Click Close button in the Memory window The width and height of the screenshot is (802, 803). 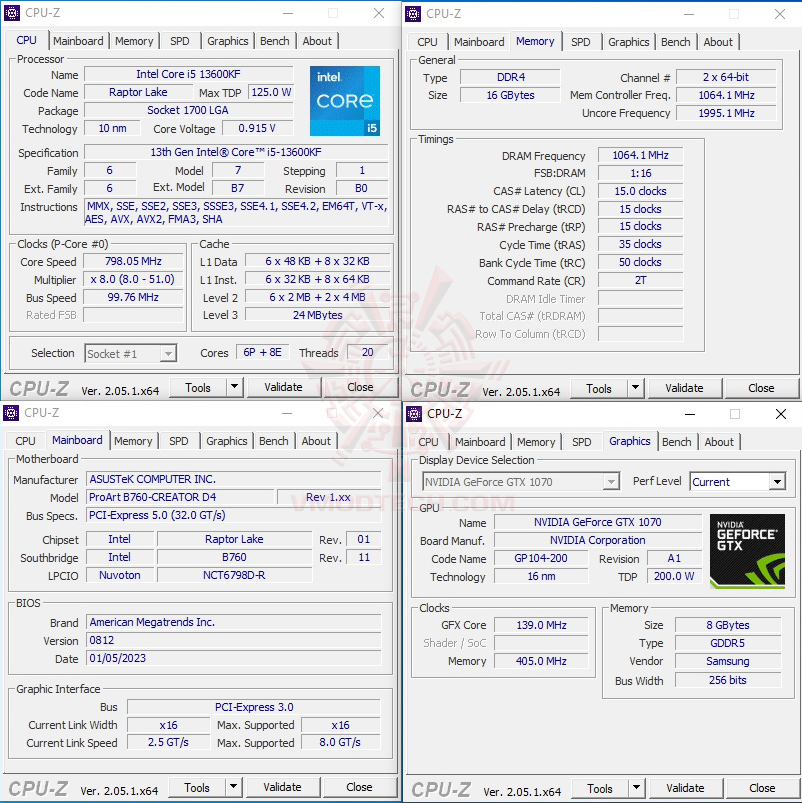click(761, 388)
